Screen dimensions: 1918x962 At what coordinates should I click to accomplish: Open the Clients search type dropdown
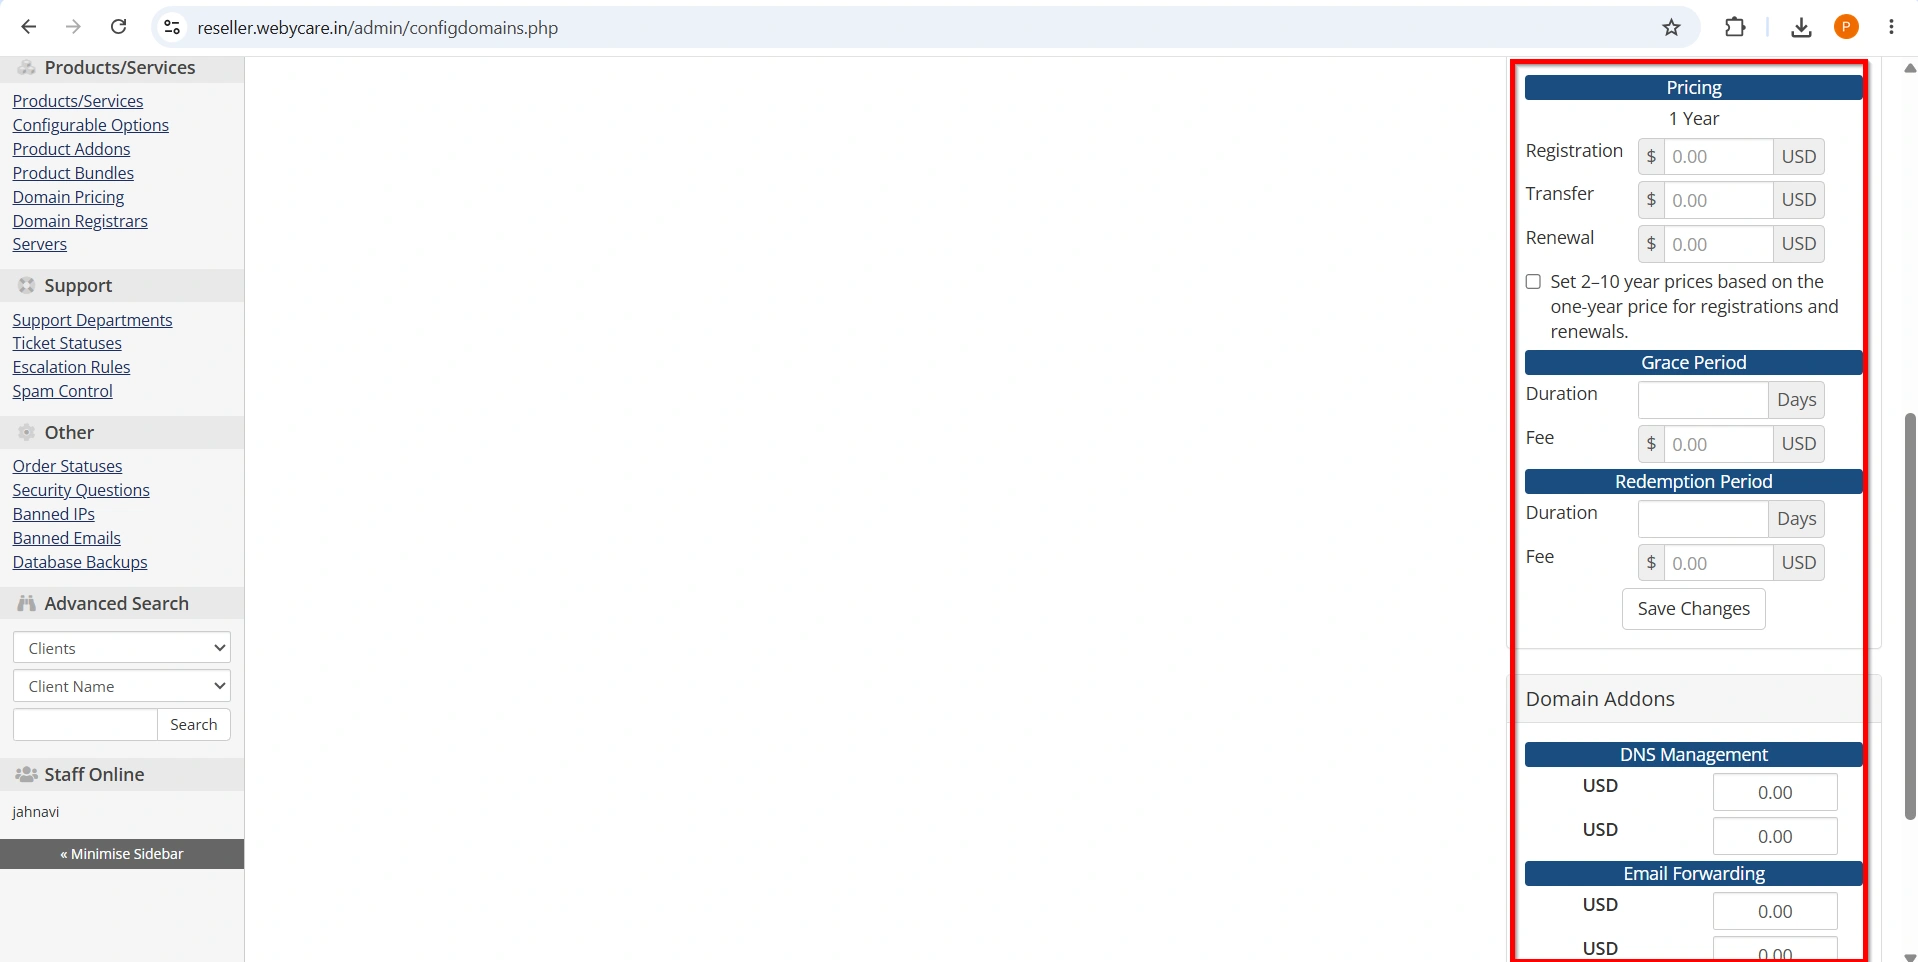click(122, 648)
